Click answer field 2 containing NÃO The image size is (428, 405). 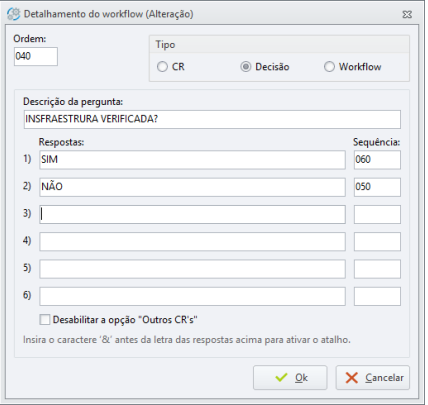192,187
